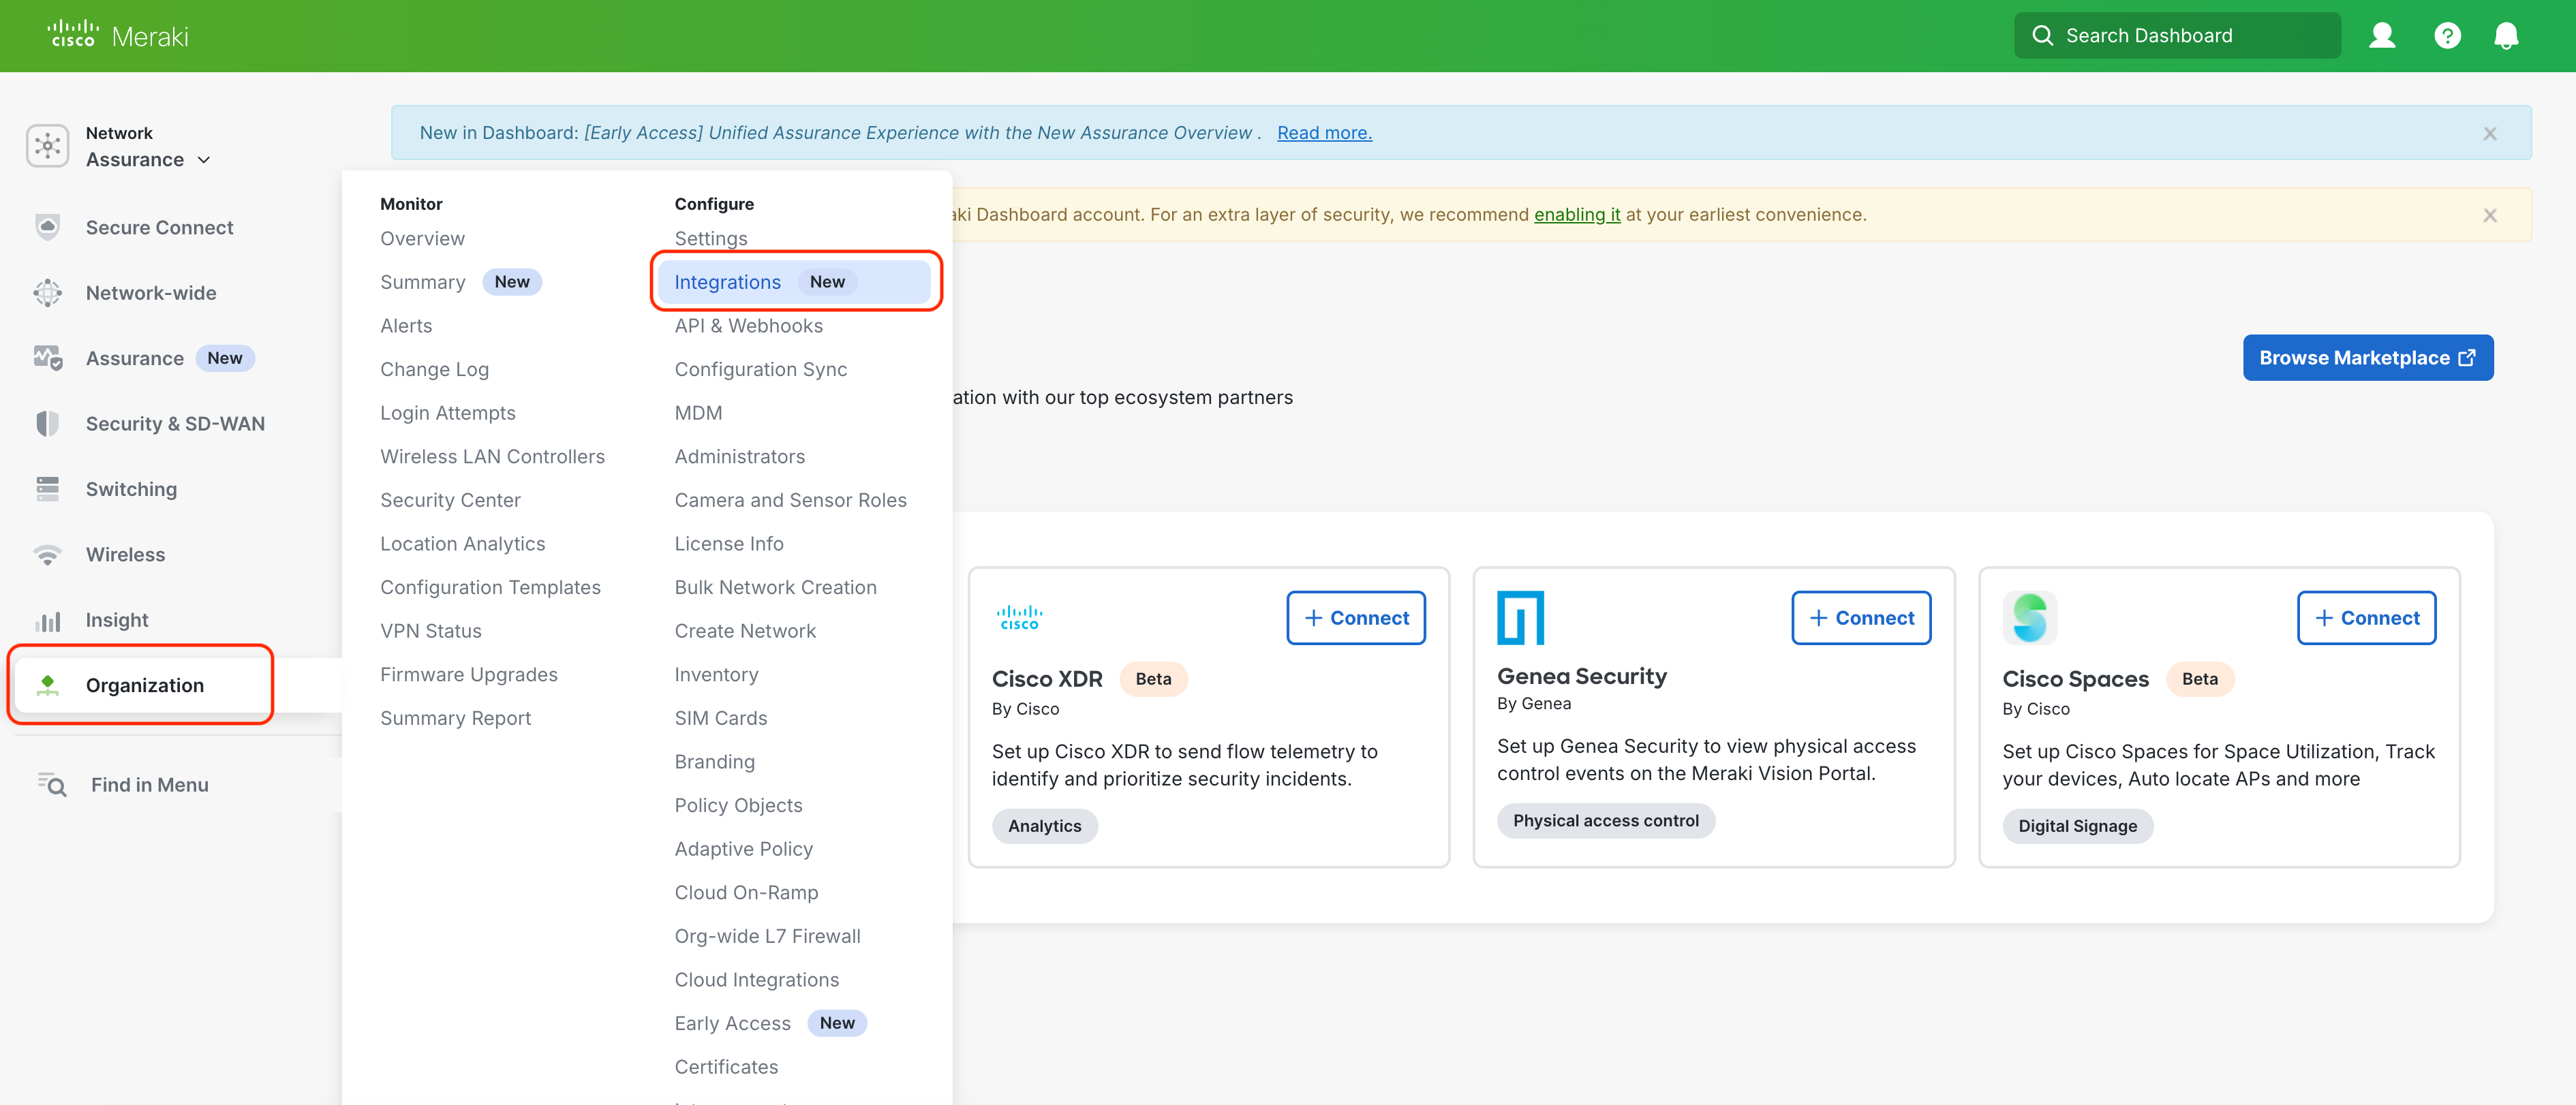
Task: Click the Wireless wifi icon in sidebar
Action: [47, 554]
